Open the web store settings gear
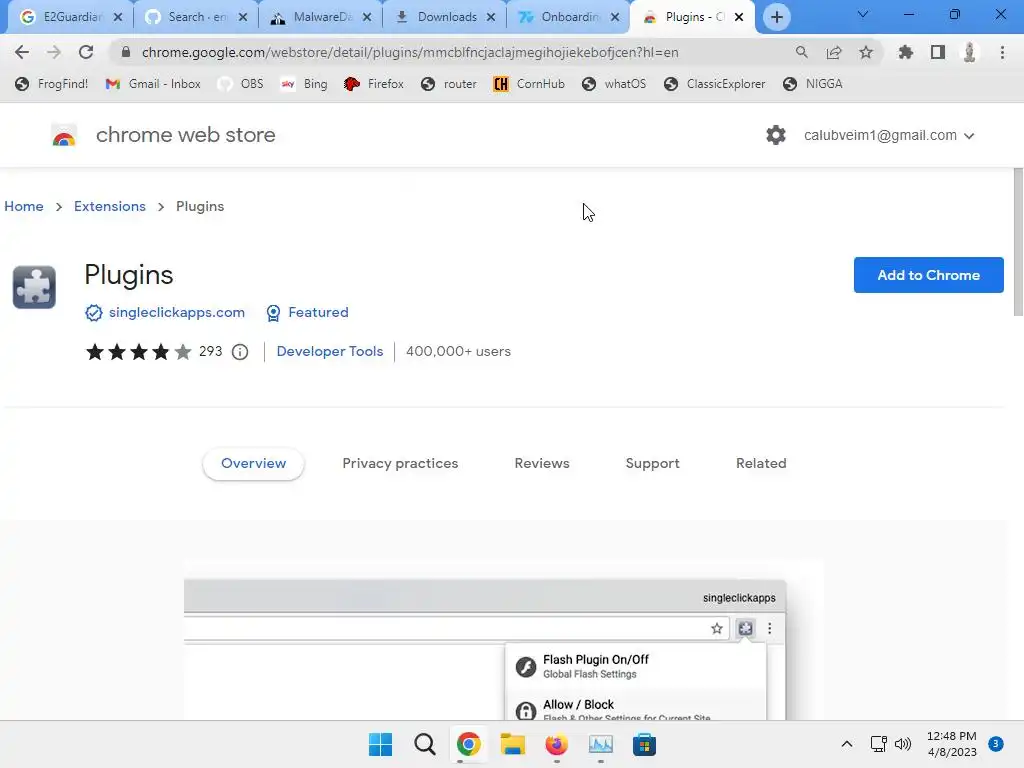1024x768 pixels. 776,135
